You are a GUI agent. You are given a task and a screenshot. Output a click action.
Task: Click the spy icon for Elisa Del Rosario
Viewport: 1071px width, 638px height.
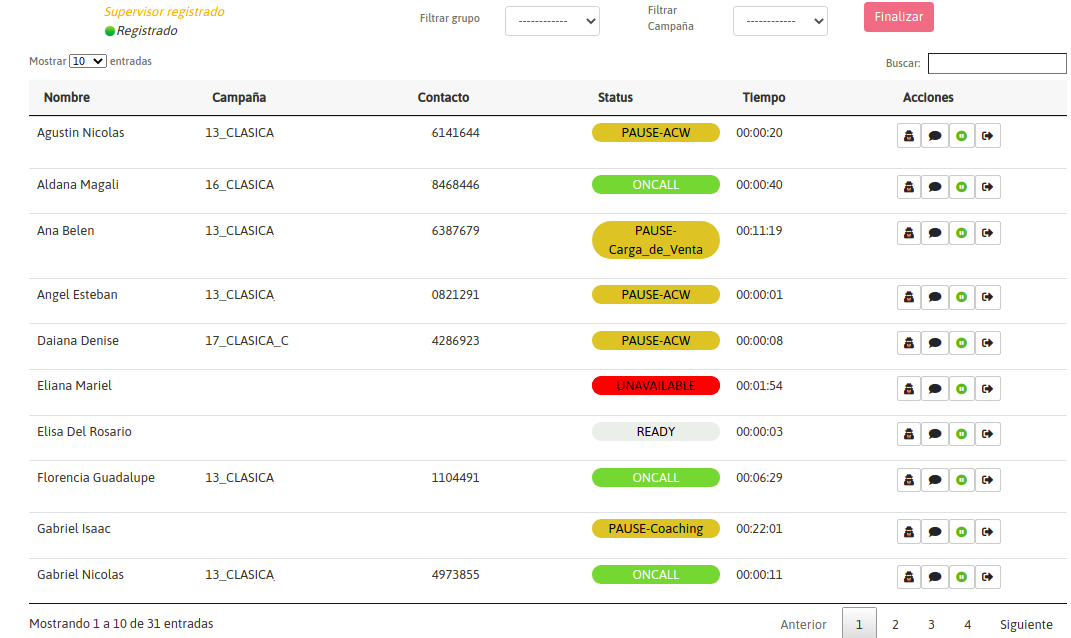pos(908,434)
